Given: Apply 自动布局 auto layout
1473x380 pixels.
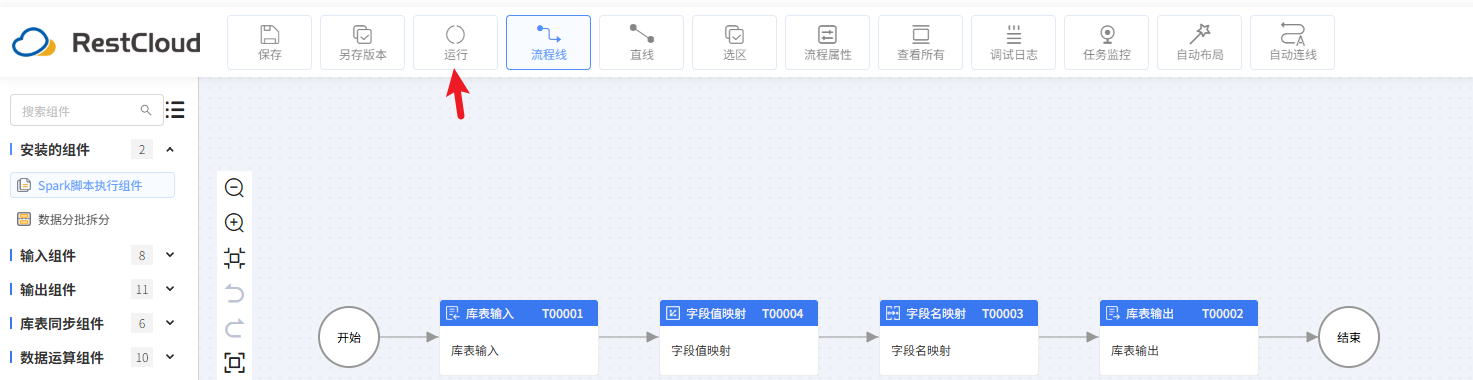Looking at the screenshot, I should 1200,42.
